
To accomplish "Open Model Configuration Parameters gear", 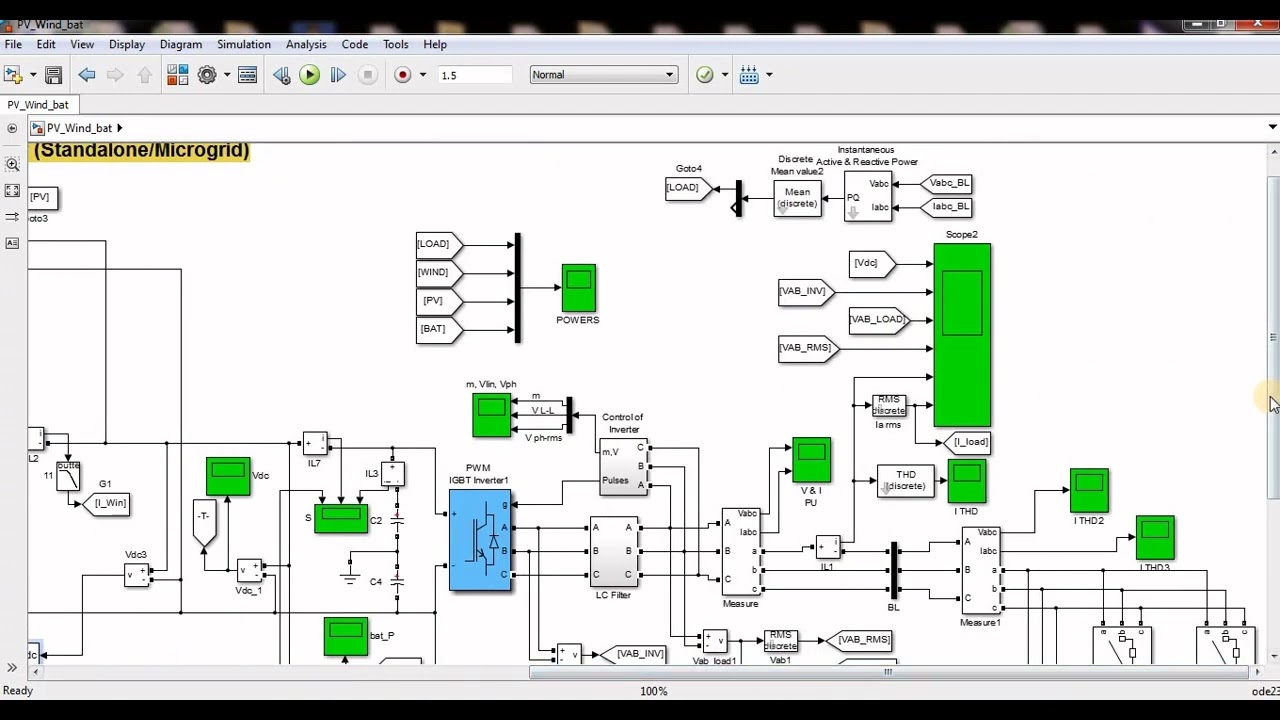I will 207,75.
